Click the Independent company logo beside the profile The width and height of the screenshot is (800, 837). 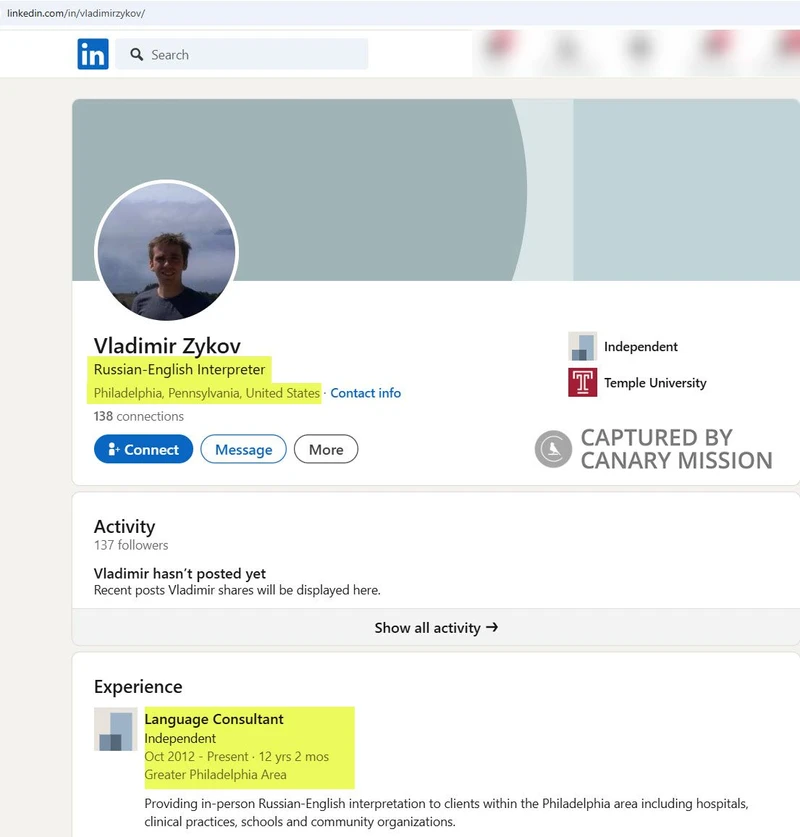coord(581,347)
